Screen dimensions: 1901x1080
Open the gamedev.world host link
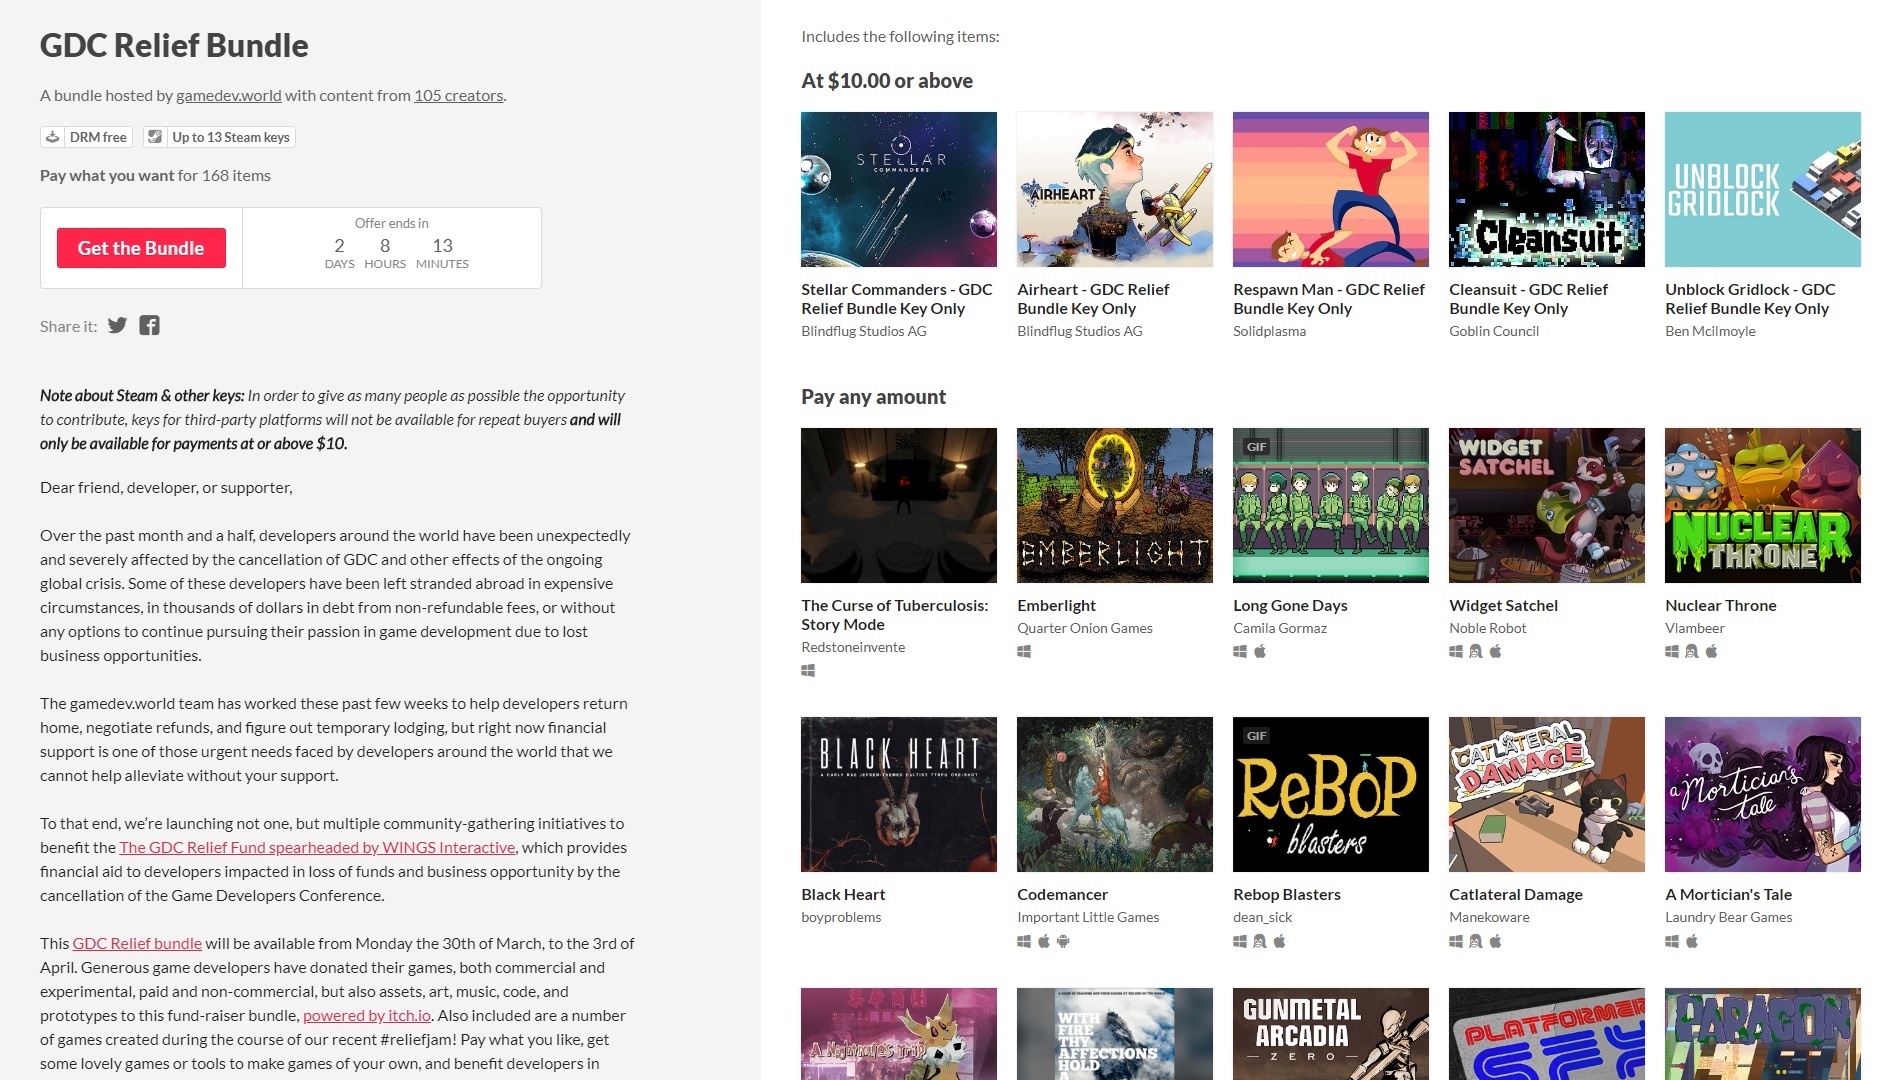228,96
